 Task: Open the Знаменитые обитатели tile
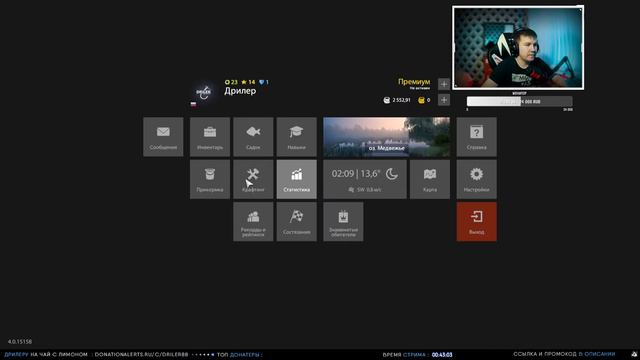(x=343, y=222)
